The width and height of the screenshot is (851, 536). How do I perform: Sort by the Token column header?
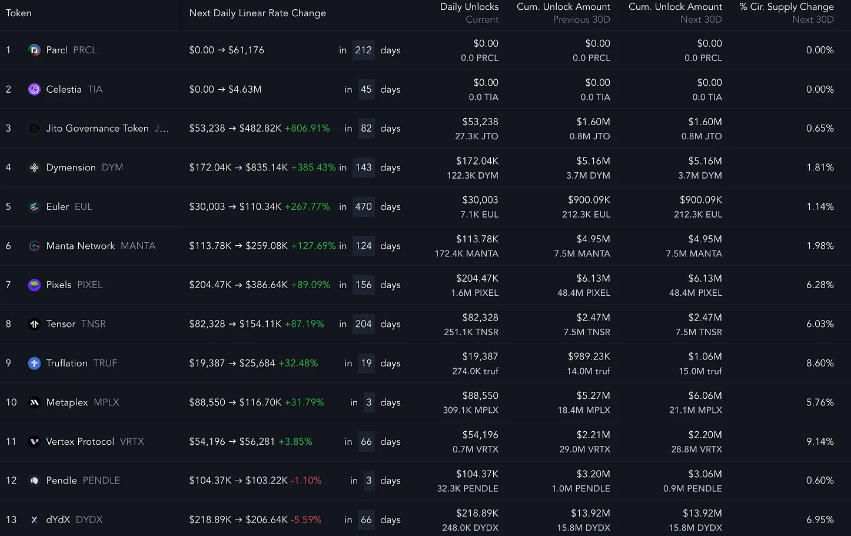tap(18, 13)
